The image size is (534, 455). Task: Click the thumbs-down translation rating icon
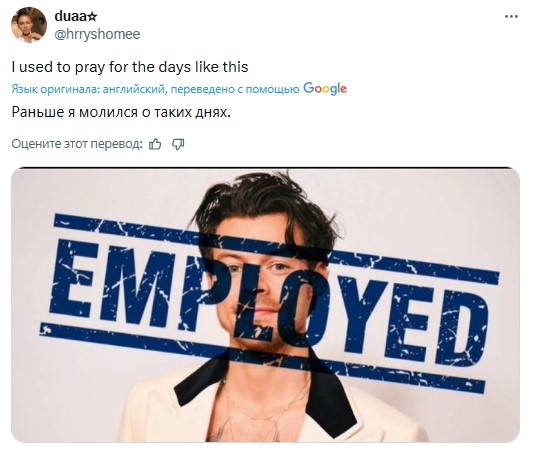point(178,144)
